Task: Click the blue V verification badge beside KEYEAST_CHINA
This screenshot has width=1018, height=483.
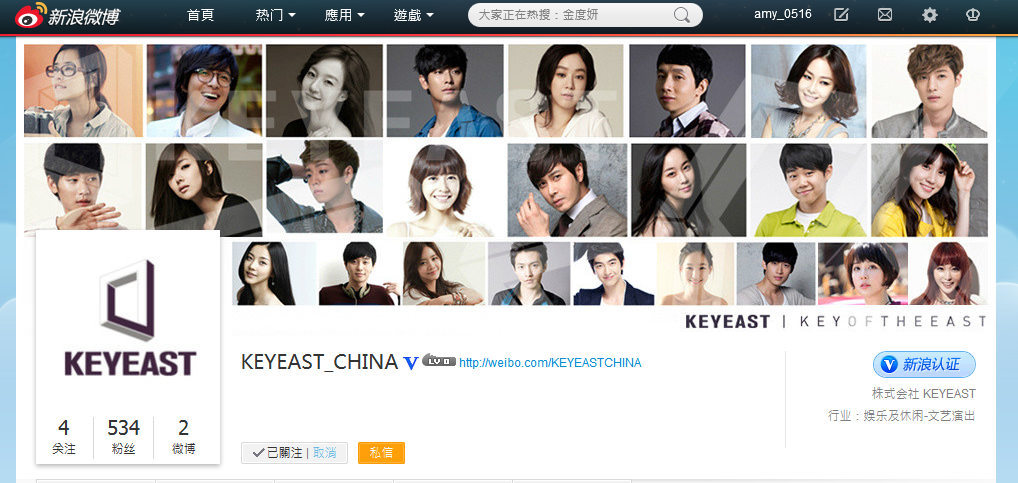Action: [410, 363]
